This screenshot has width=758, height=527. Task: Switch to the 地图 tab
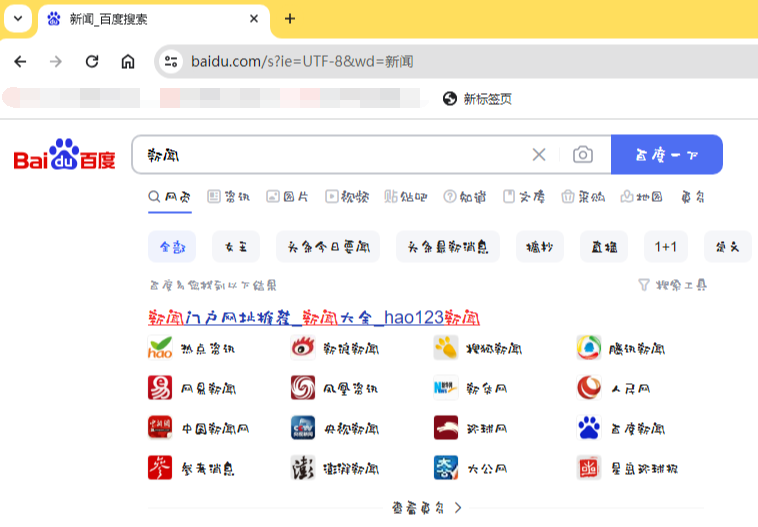pyautogui.click(x=642, y=197)
